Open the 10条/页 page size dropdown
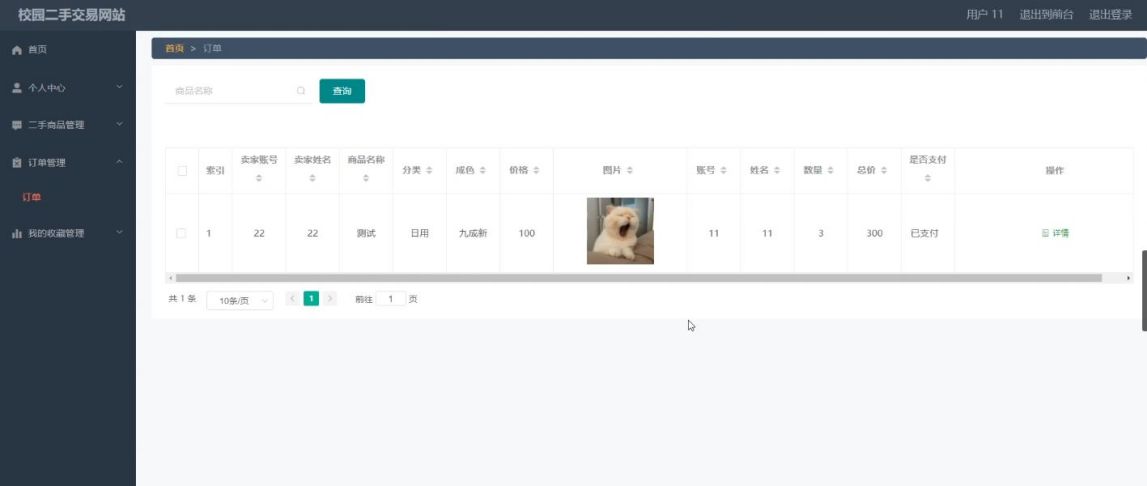The image size is (1147, 486). [240, 300]
